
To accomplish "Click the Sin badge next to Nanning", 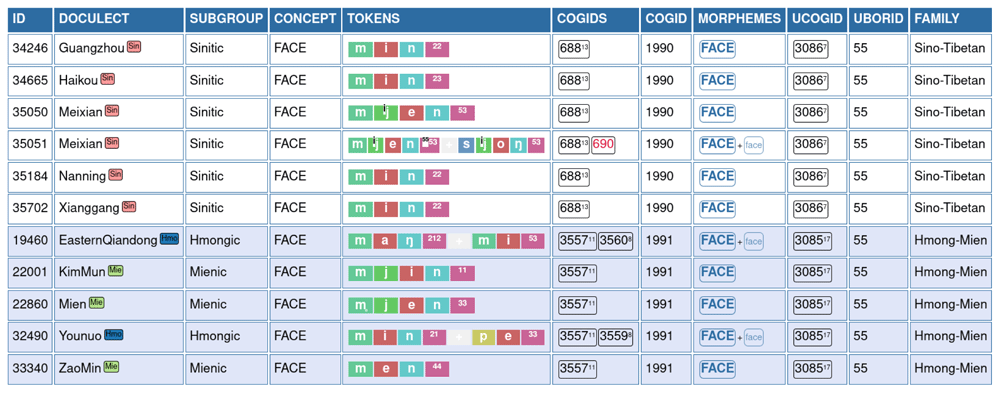I will (115, 174).
